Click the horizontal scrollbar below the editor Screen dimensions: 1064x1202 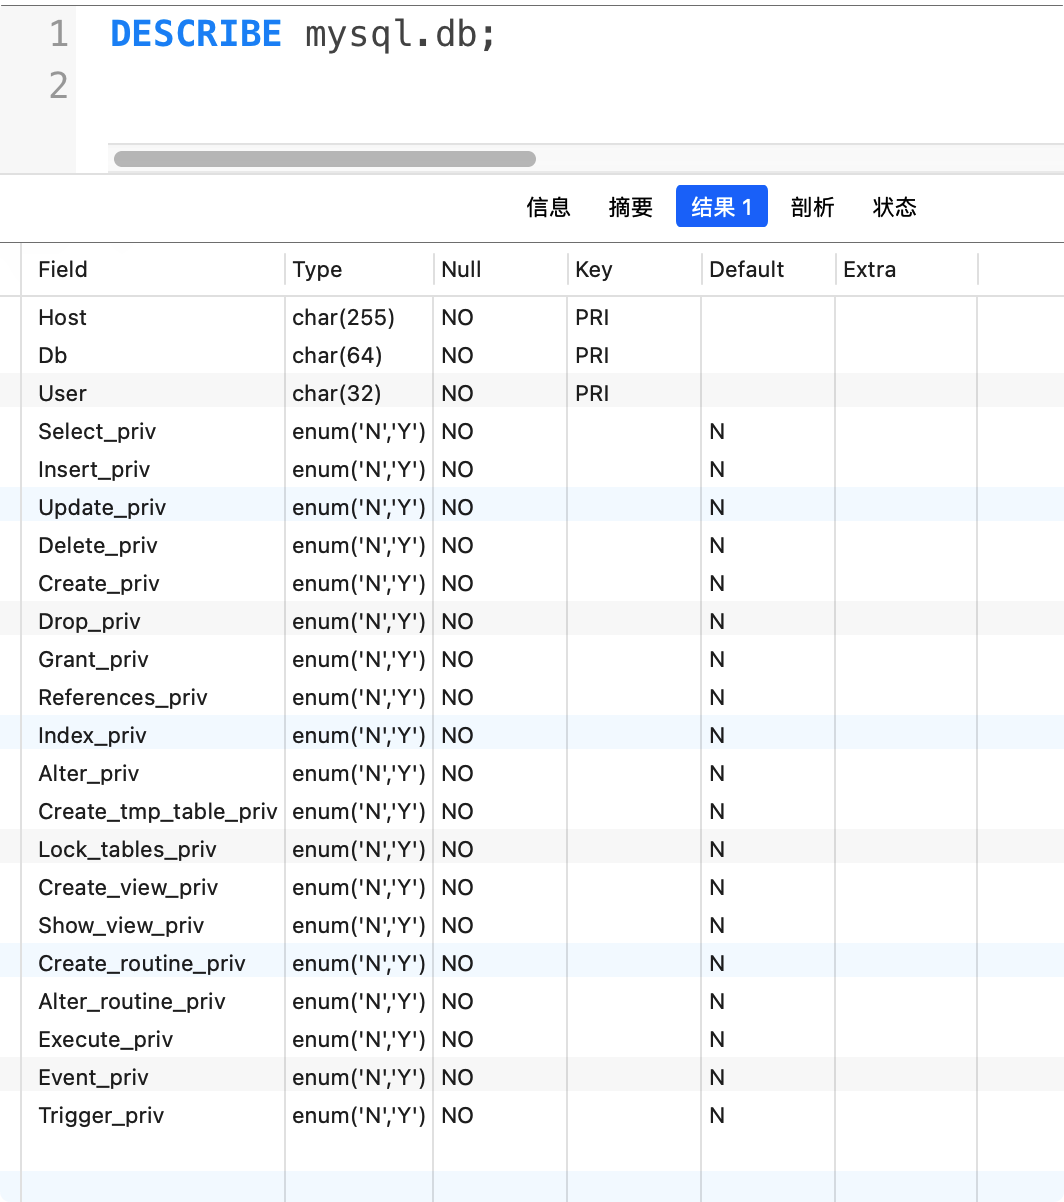[323, 158]
